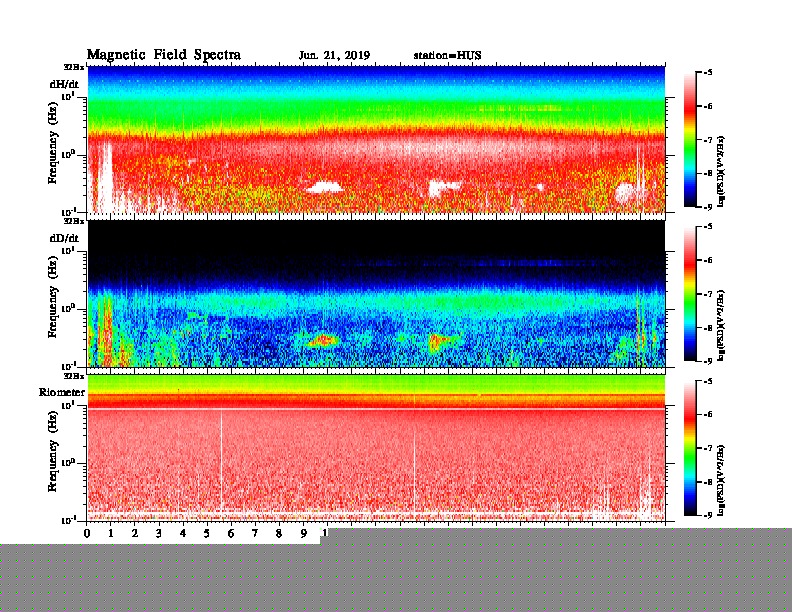The height and width of the screenshot is (612, 792).
Task: Click the log PSD label beside dH/dt colorbar
Action: [x=721, y=171]
